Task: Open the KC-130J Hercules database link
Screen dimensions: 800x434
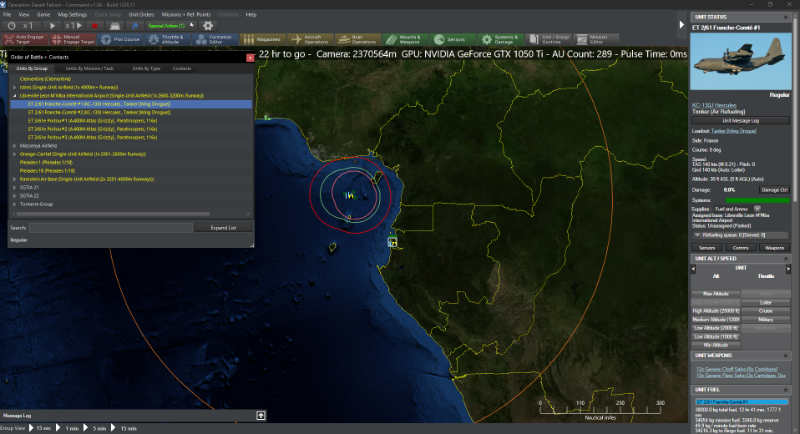Action: pos(714,105)
